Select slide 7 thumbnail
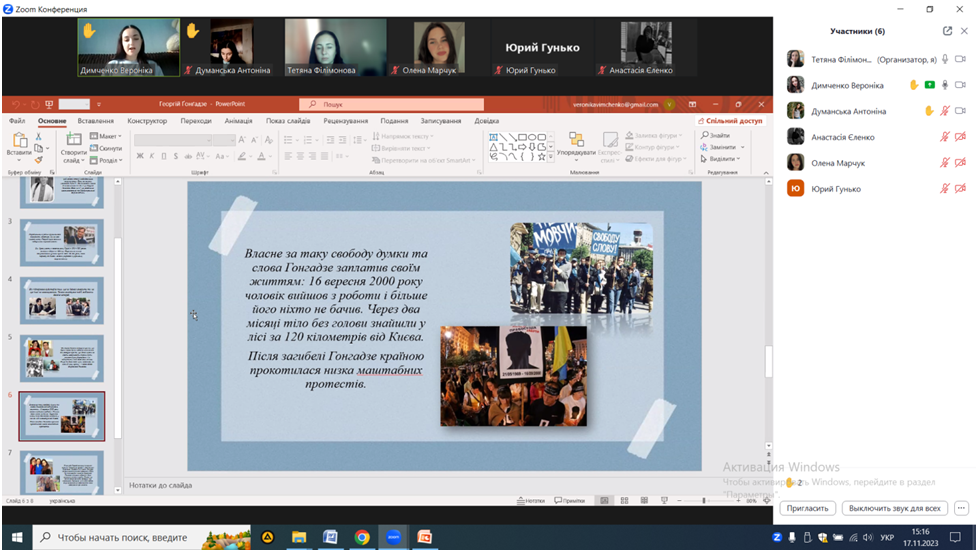This screenshot has height=552, width=978. coord(62,472)
